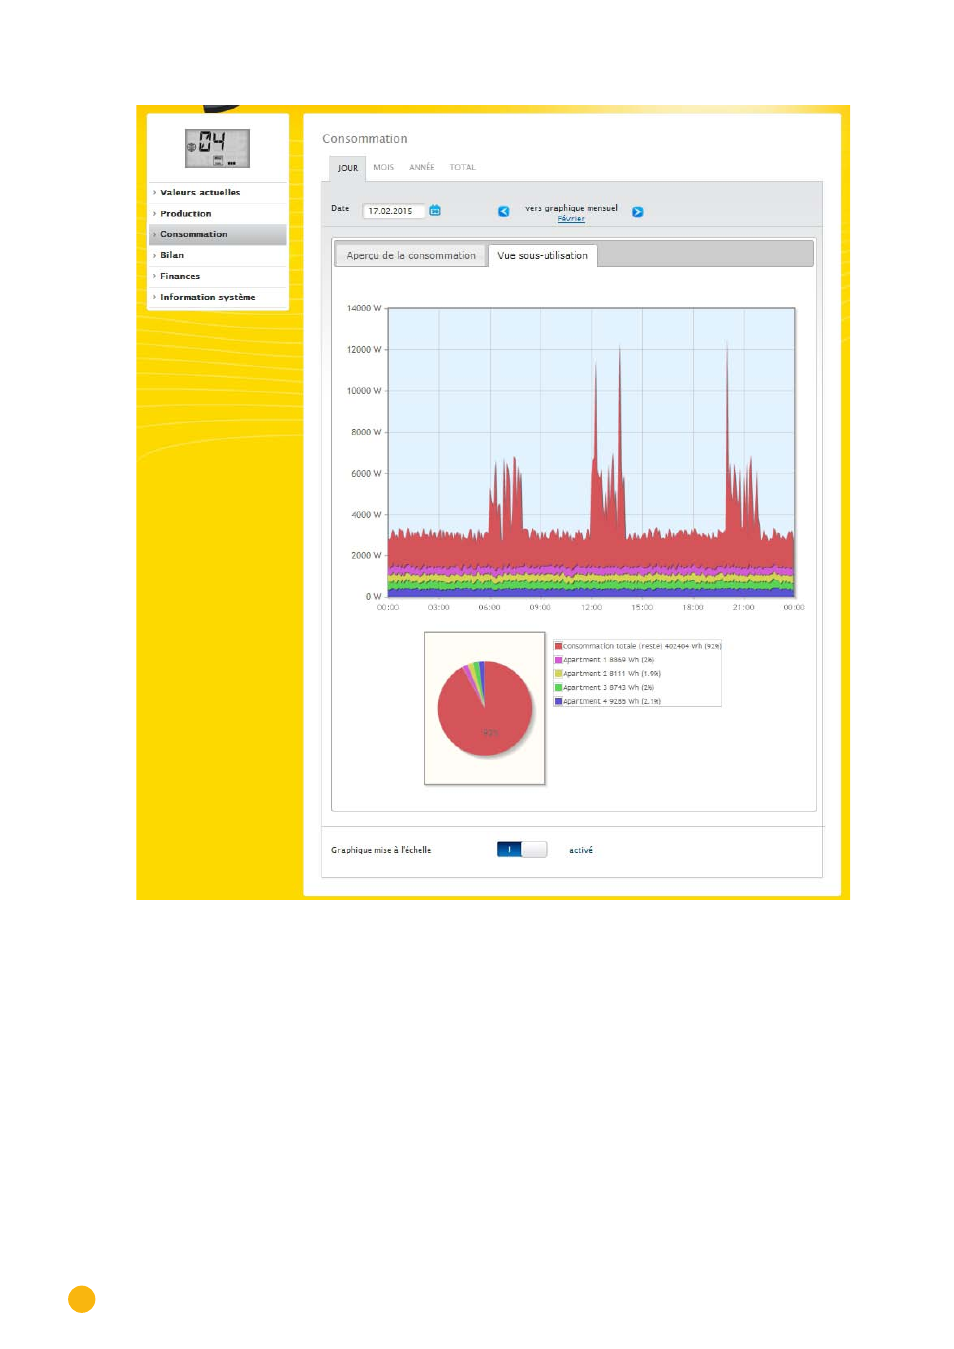Open the calendar date picker icon

[435, 210]
